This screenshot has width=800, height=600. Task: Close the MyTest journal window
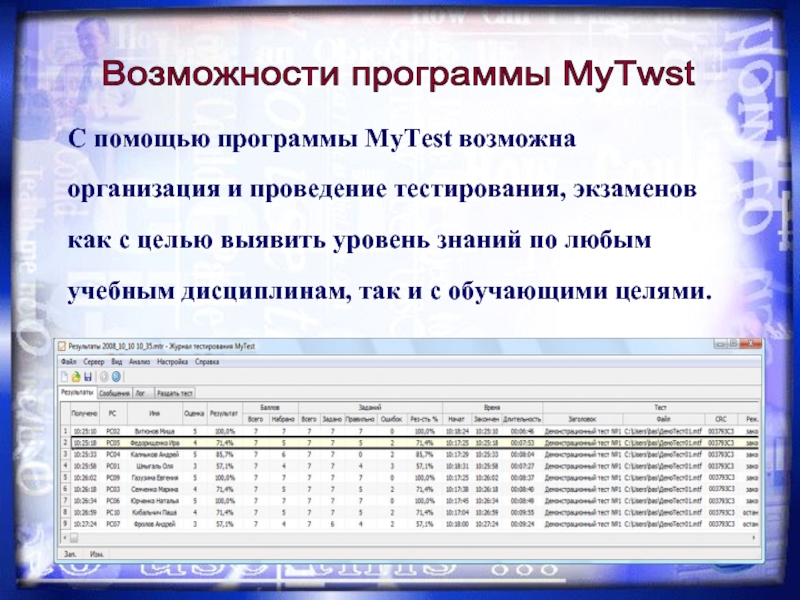click(751, 344)
